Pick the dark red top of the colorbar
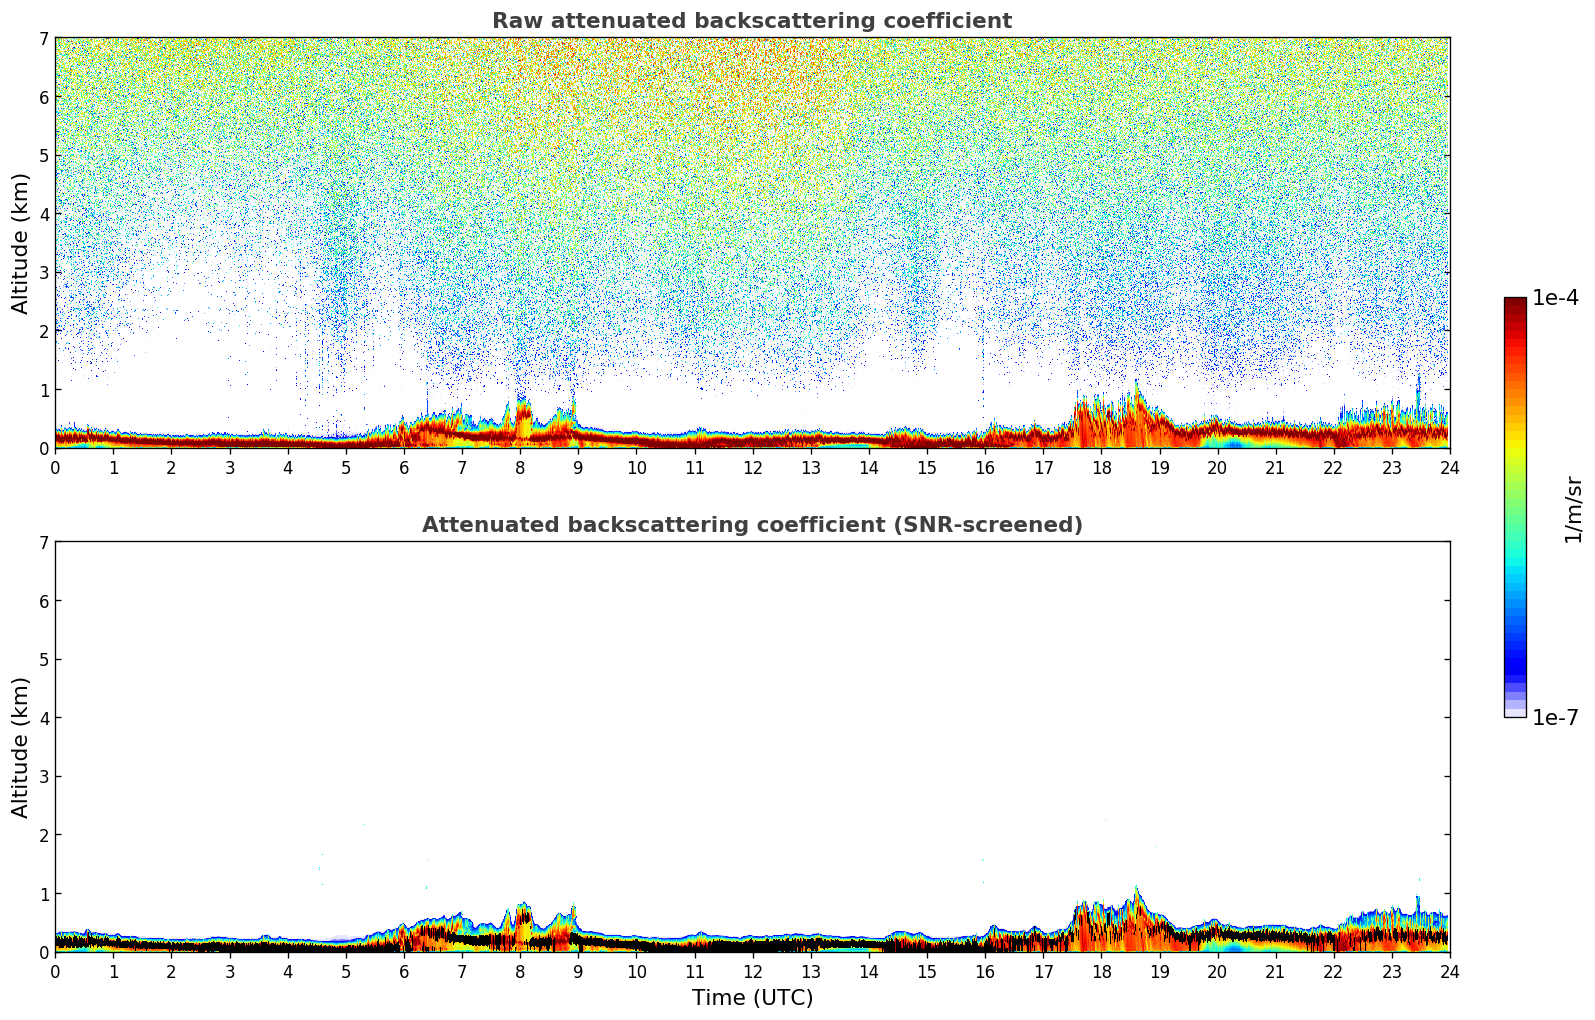This screenshot has width=1595, height=1020. 1515,305
